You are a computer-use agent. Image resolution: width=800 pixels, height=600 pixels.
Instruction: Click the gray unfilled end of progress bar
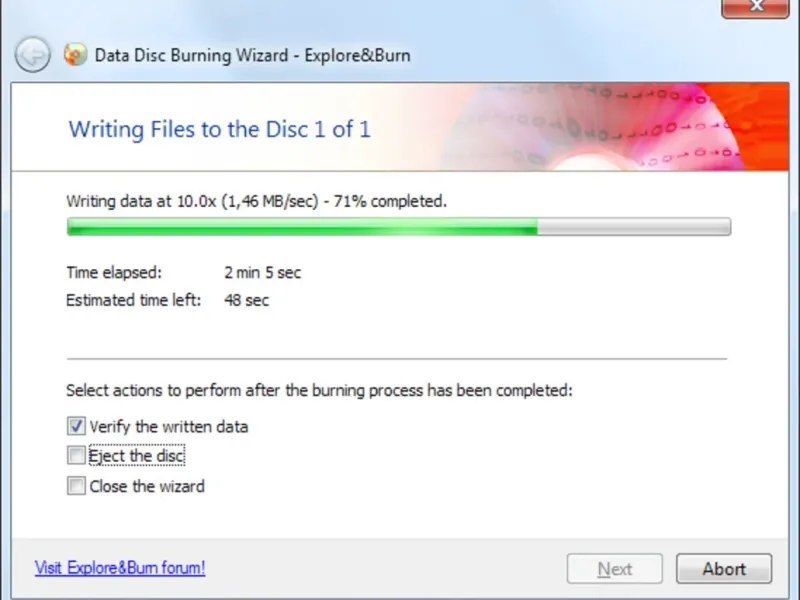(634, 227)
